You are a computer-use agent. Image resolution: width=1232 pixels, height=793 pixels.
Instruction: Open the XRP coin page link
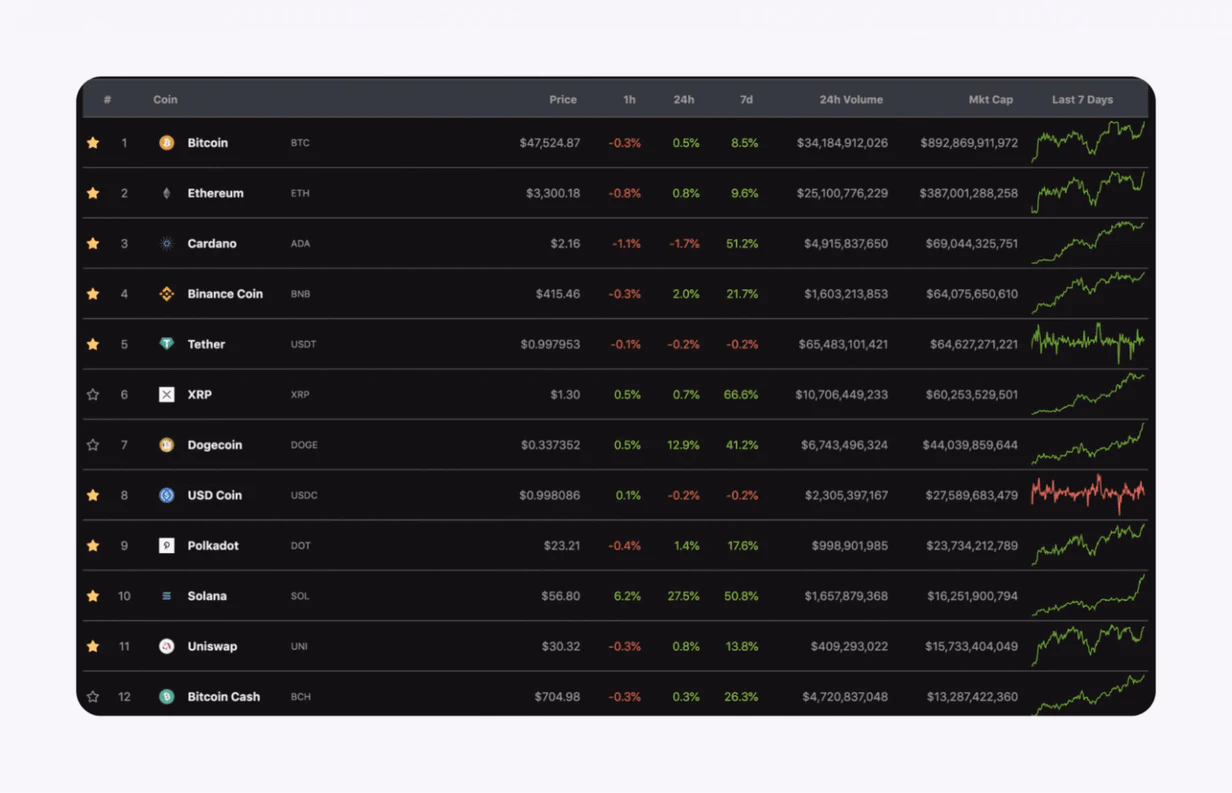pos(200,394)
